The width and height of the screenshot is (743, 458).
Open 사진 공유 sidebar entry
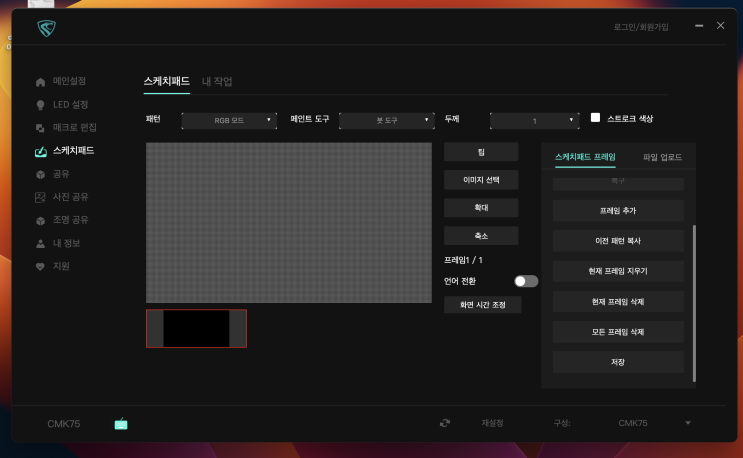pos(71,197)
